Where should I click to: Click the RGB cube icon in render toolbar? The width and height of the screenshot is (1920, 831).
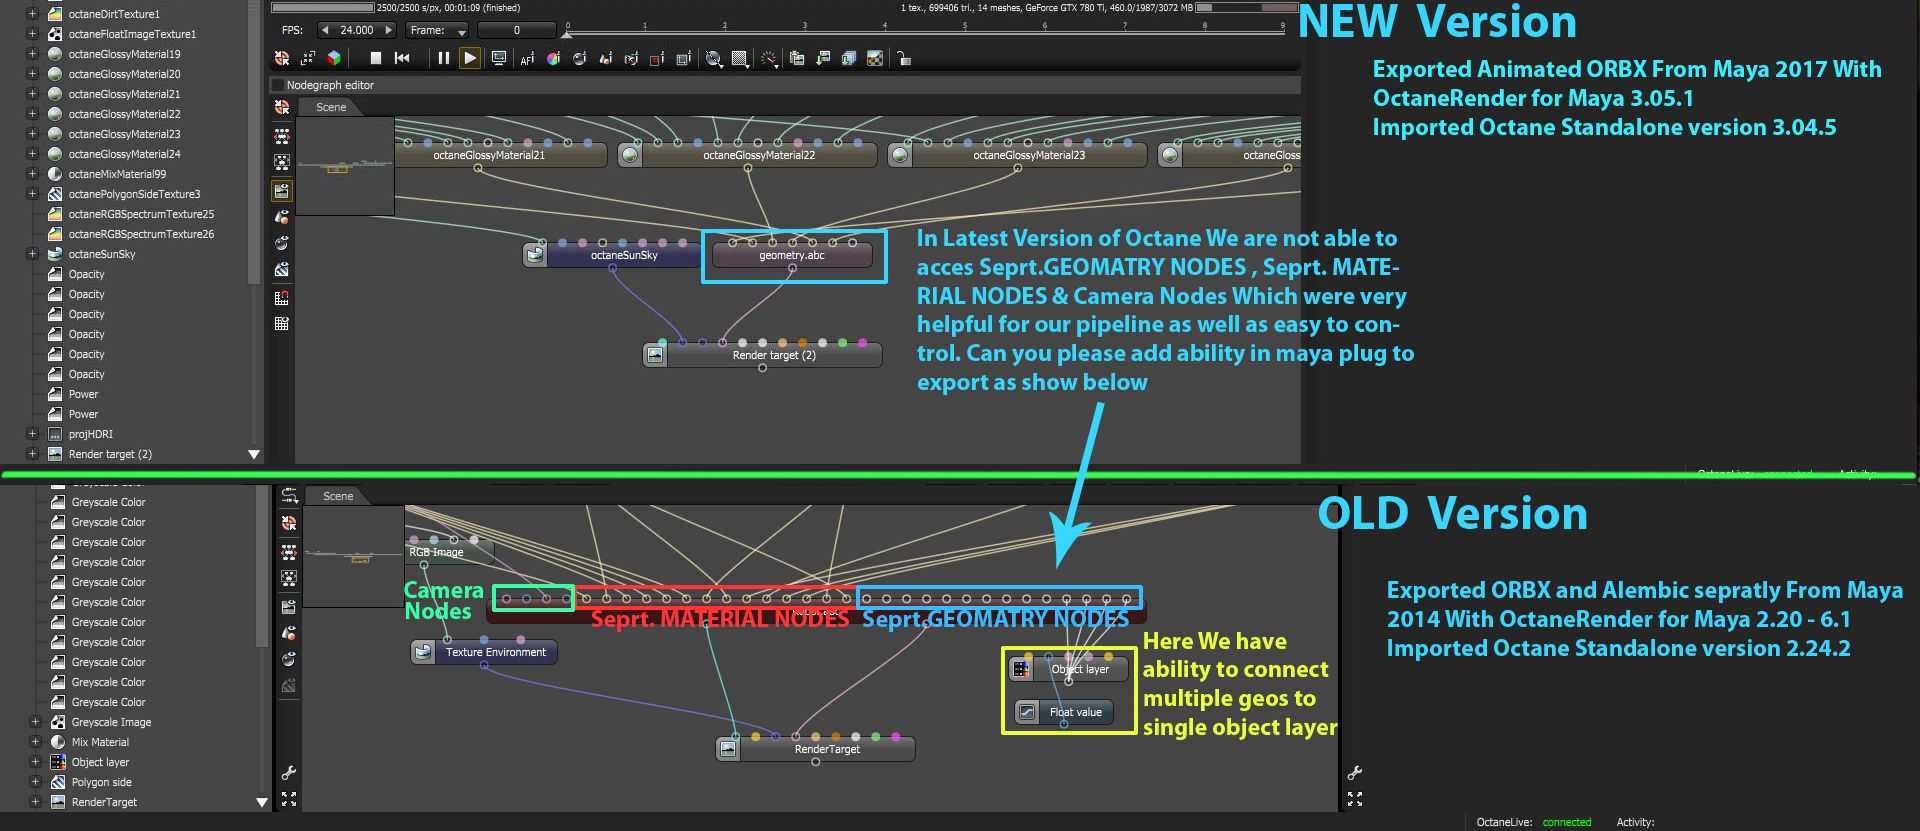tap(334, 58)
